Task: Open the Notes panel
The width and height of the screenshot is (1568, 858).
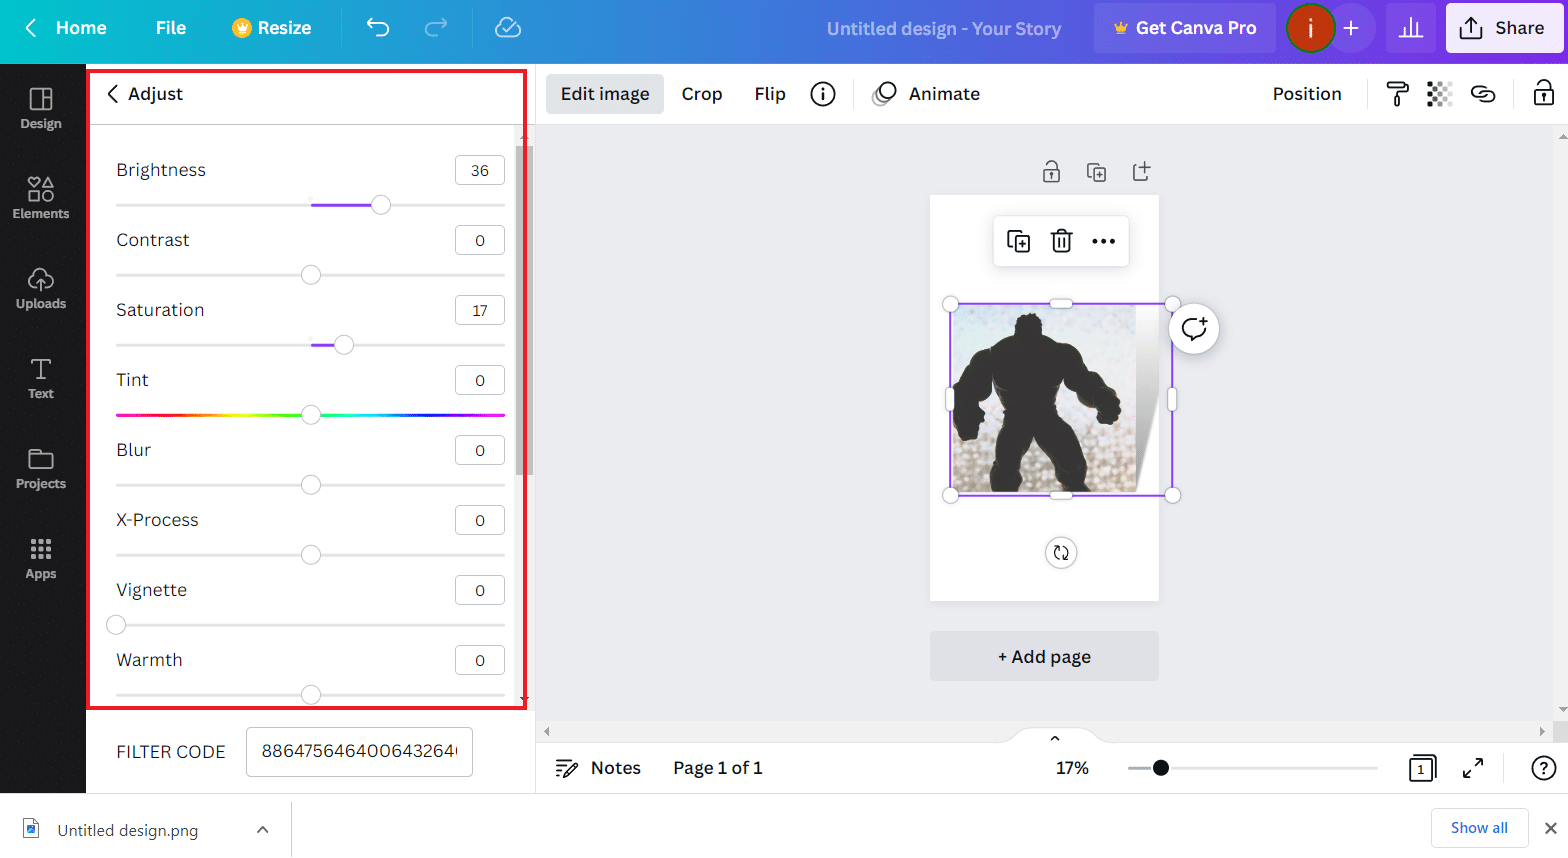Action: [x=598, y=768]
